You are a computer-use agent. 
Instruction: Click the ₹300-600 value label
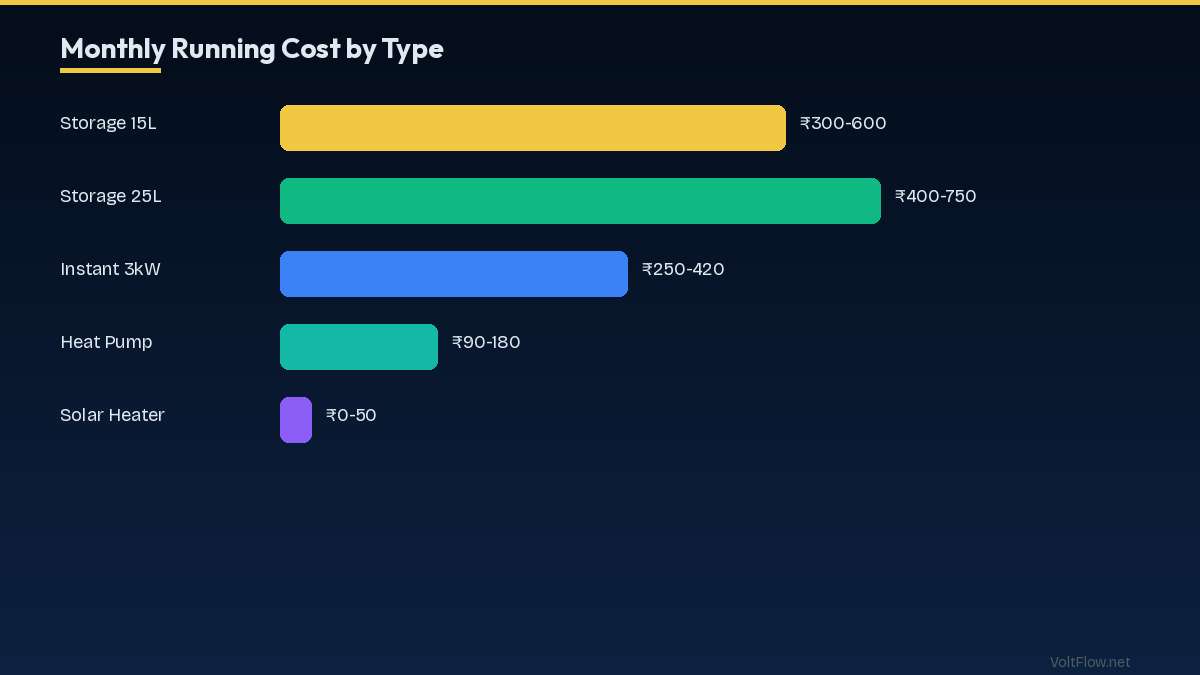pos(843,124)
